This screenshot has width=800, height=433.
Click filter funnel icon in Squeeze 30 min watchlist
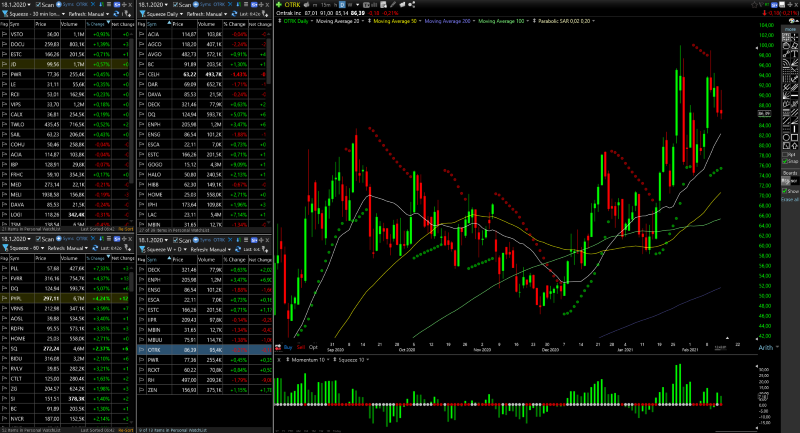point(4,16)
